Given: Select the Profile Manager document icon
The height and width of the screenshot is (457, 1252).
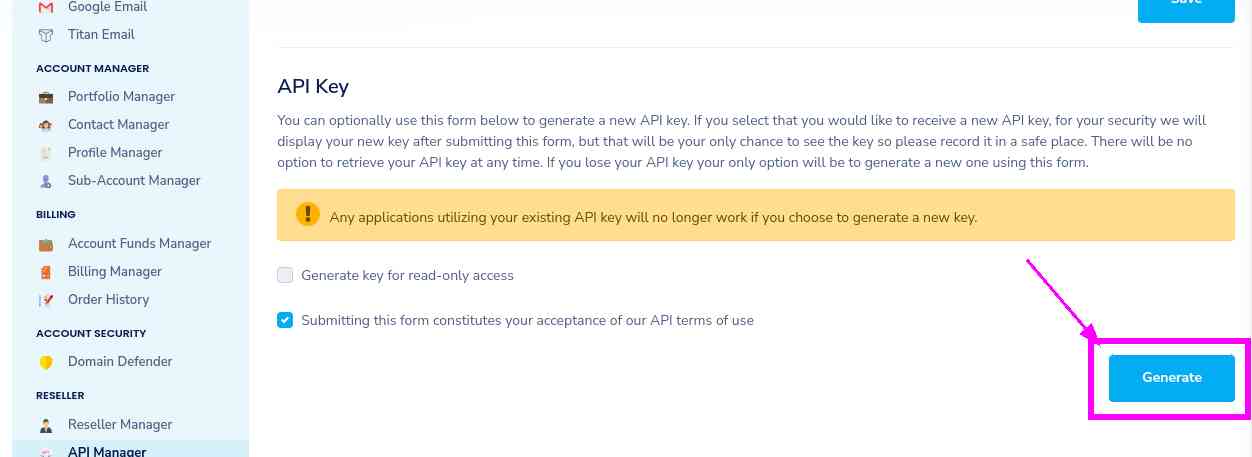Looking at the screenshot, I should click(x=46, y=153).
